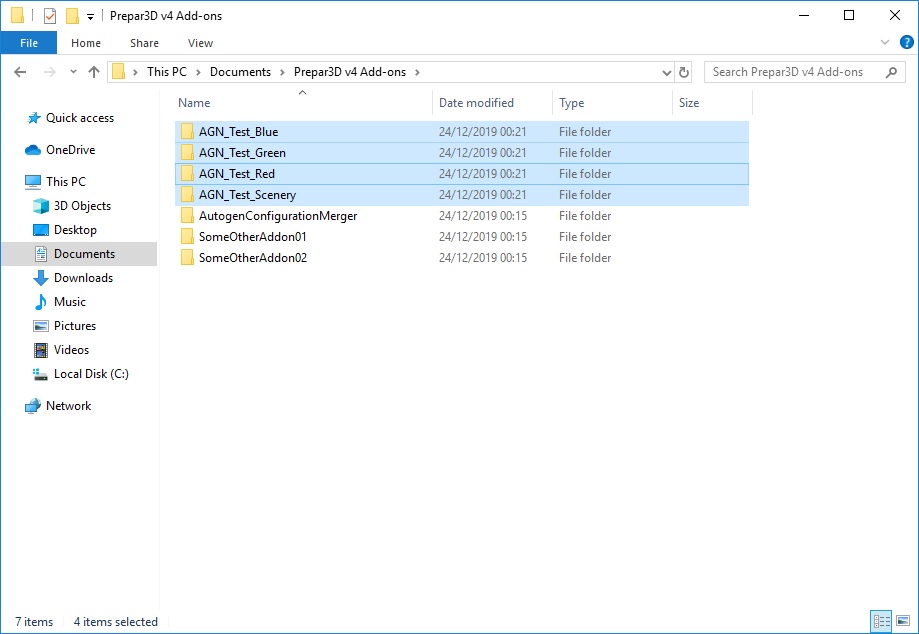Open OneDrive in the navigation pane
This screenshot has height=634, width=919.
coord(70,150)
